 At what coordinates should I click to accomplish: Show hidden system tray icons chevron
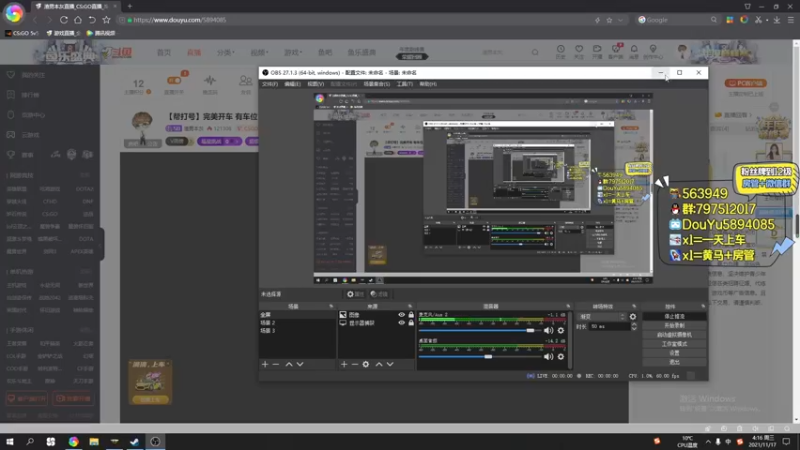tap(708, 442)
